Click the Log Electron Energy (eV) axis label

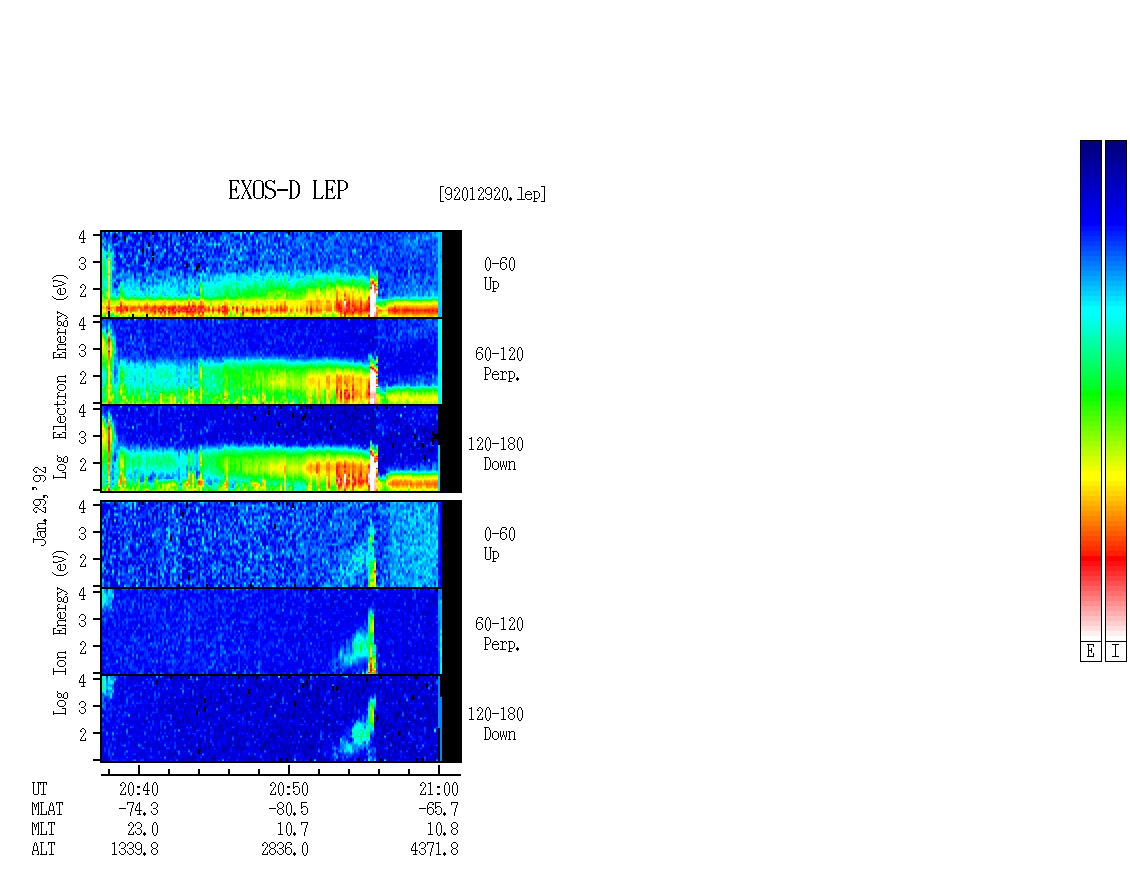point(60,376)
